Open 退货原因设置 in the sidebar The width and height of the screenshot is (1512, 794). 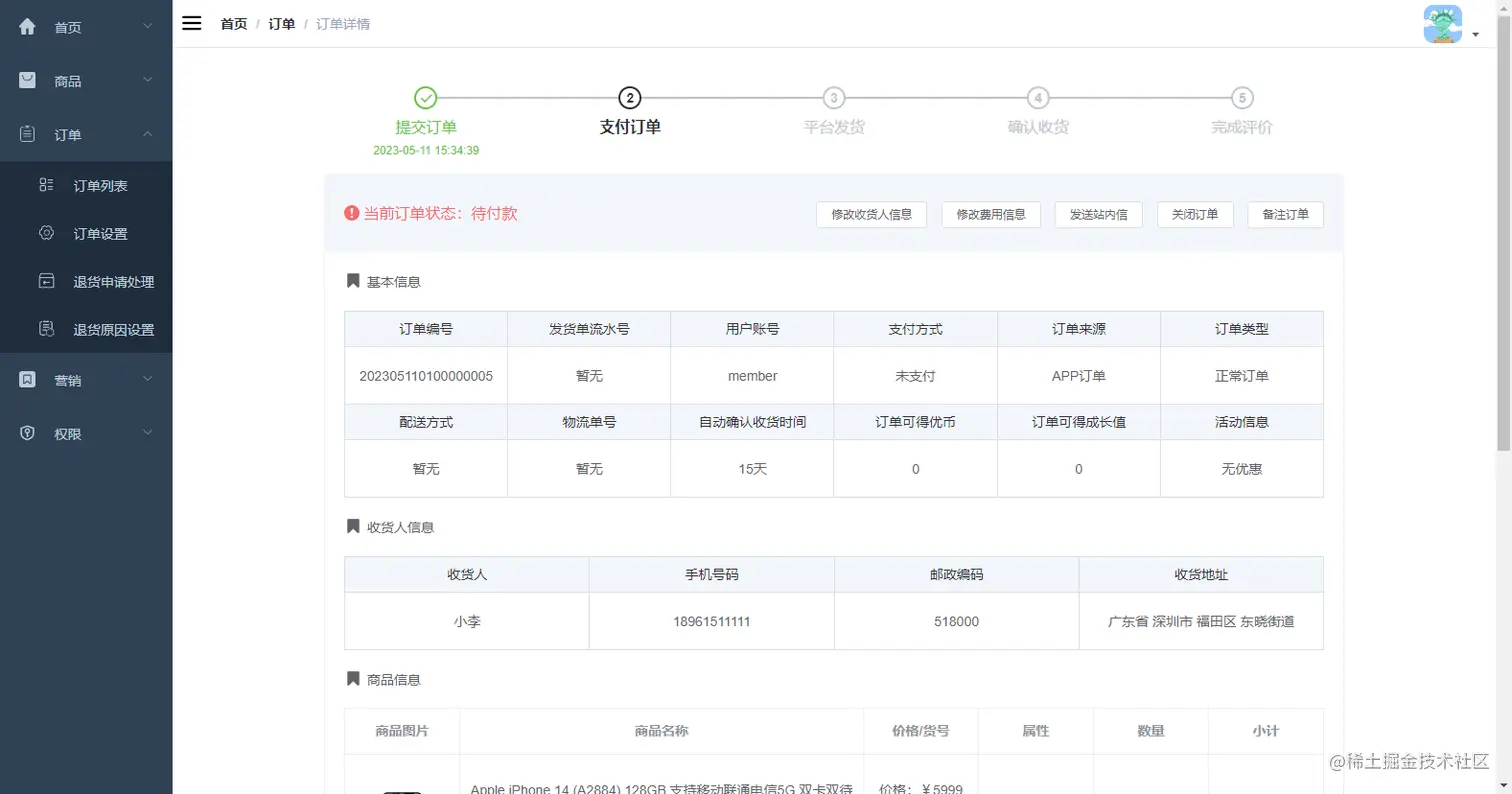(x=86, y=330)
